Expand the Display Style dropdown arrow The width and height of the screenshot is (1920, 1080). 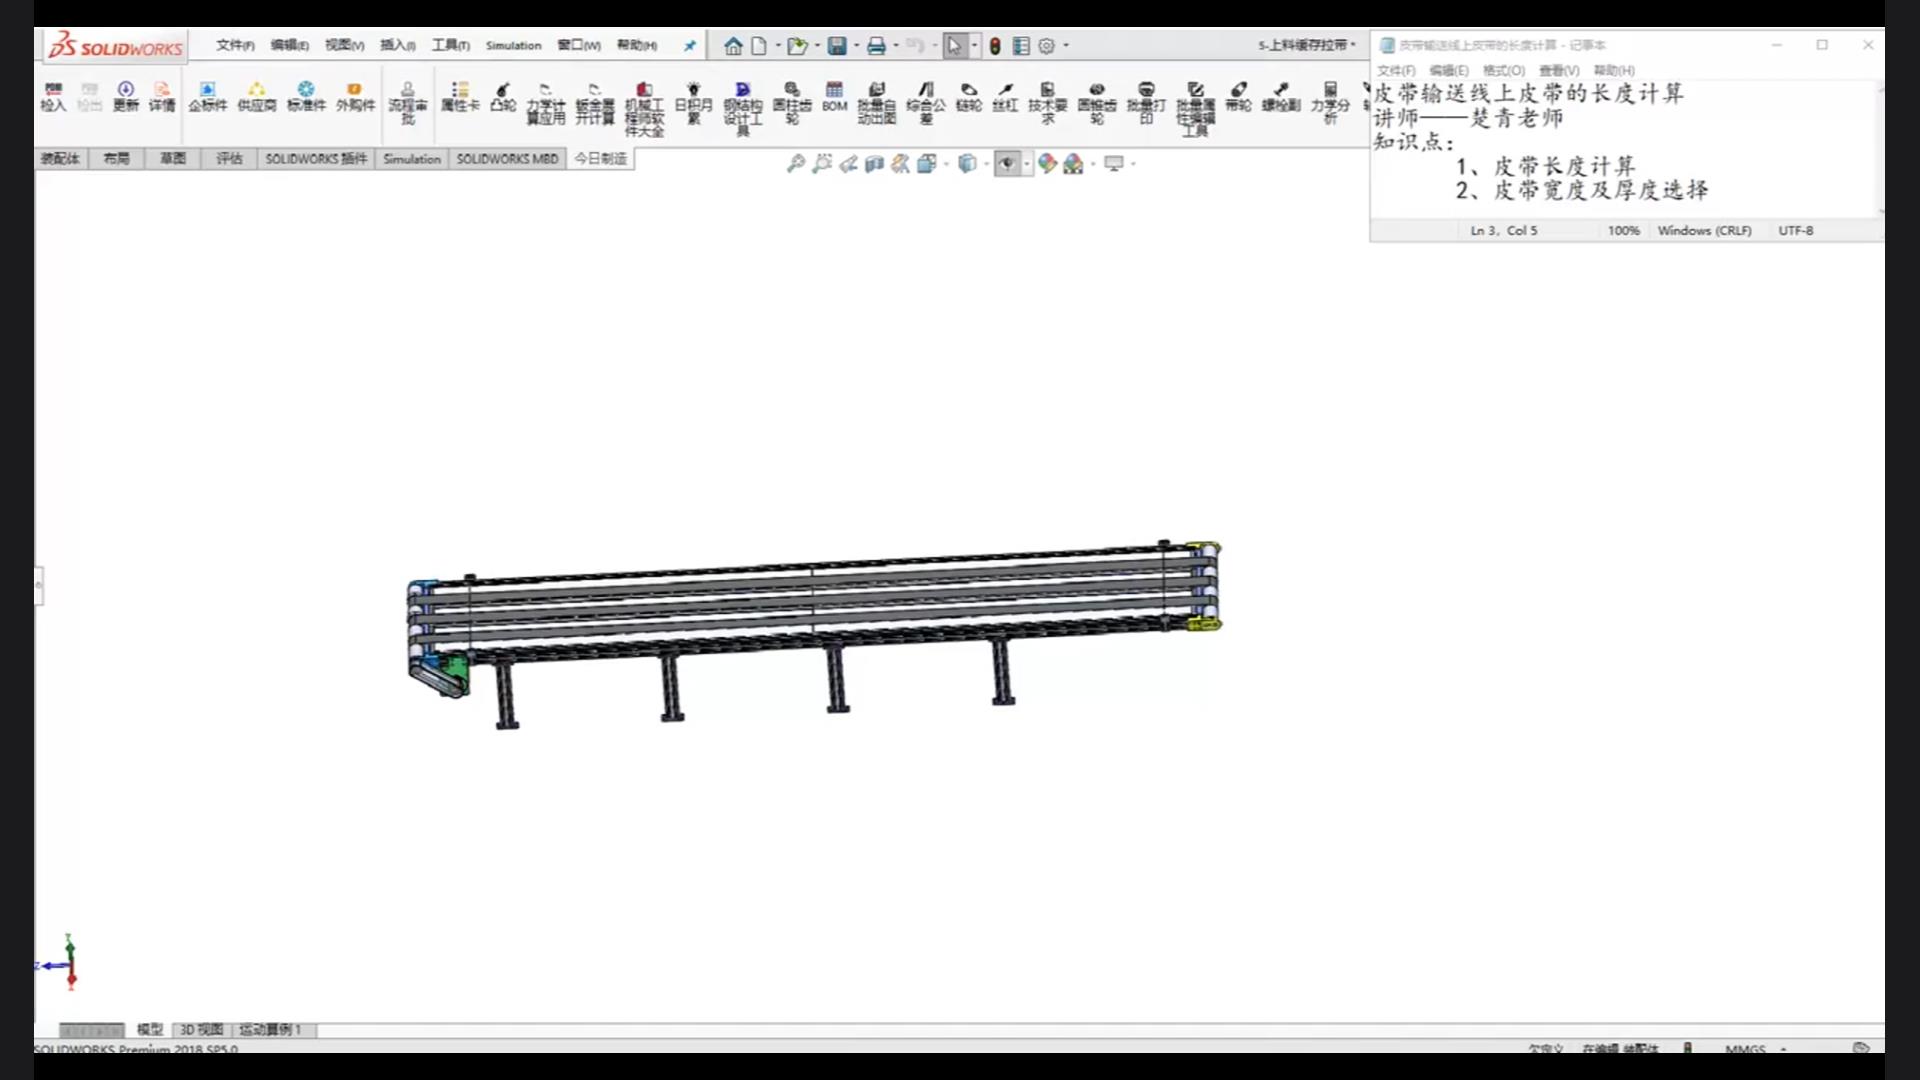(x=986, y=164)
